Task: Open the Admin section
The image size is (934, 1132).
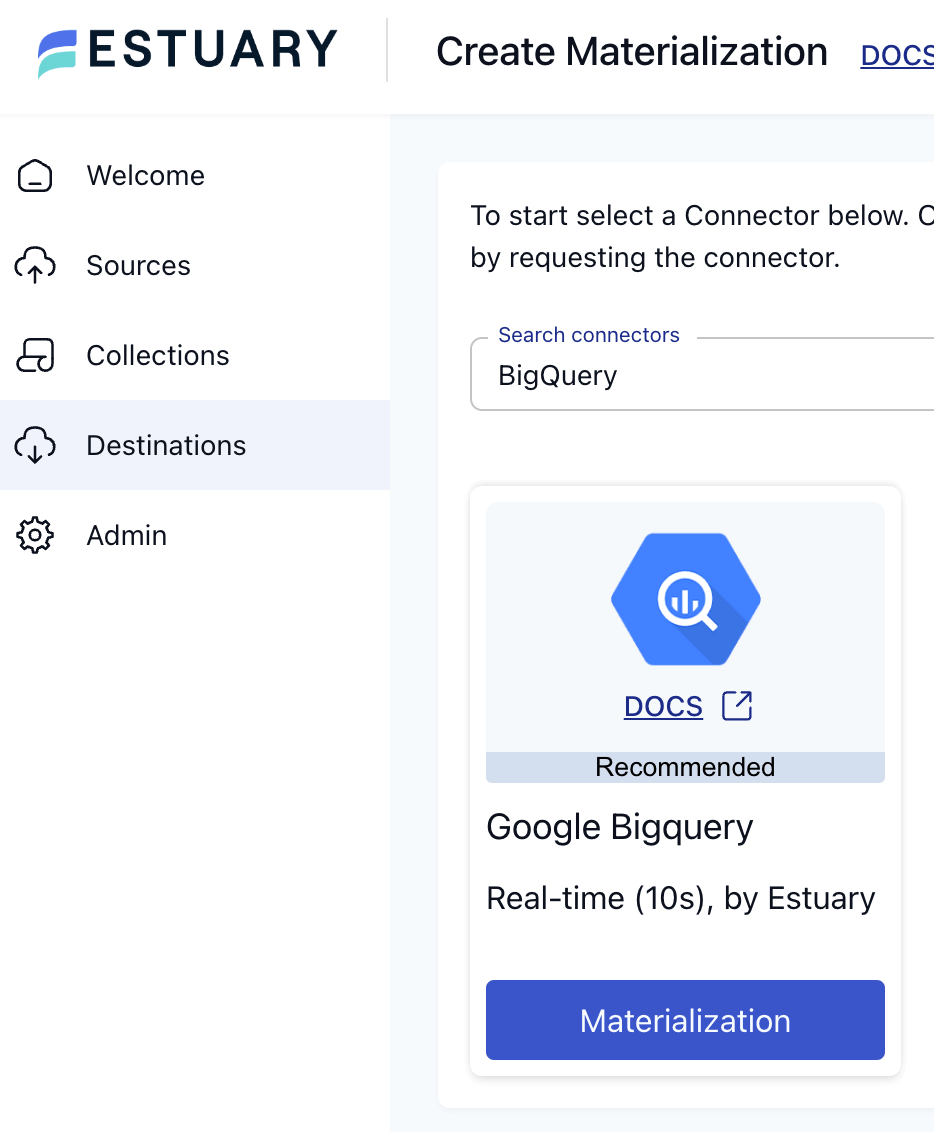Action: pos(127,535)
